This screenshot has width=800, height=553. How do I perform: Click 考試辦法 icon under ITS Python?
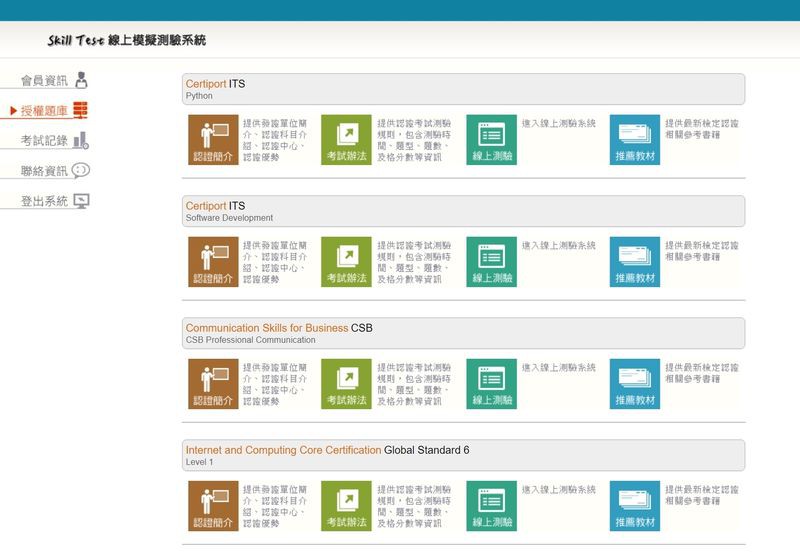(346, 140)
